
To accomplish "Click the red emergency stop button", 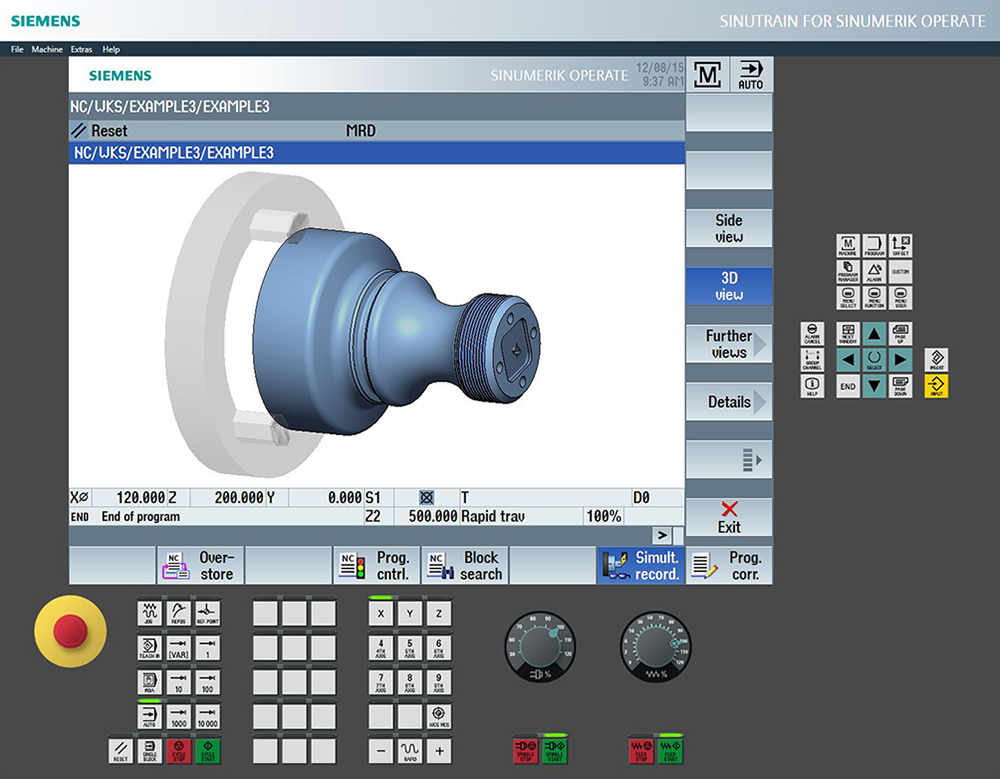I will [x=69, y=629].
